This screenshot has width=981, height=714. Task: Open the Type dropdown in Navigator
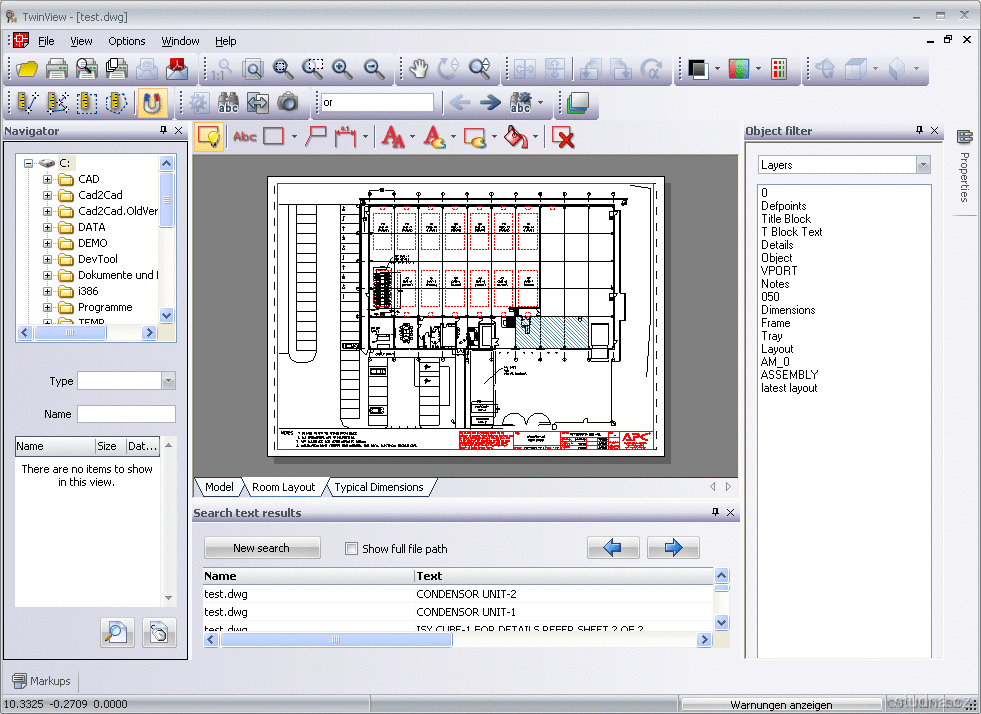pos(168,381)
